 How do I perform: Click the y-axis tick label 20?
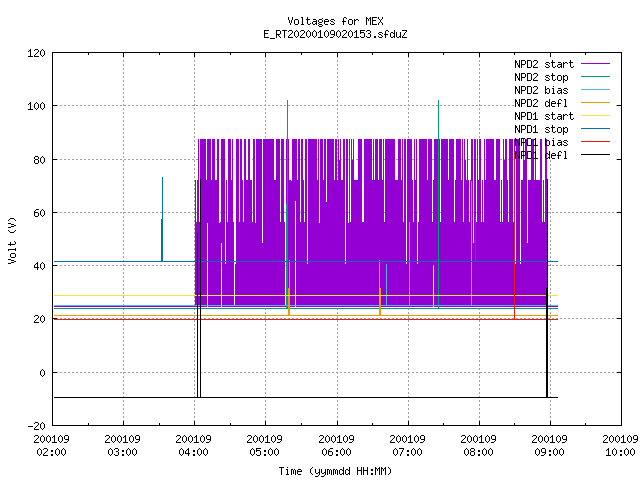tap(40, 319)
